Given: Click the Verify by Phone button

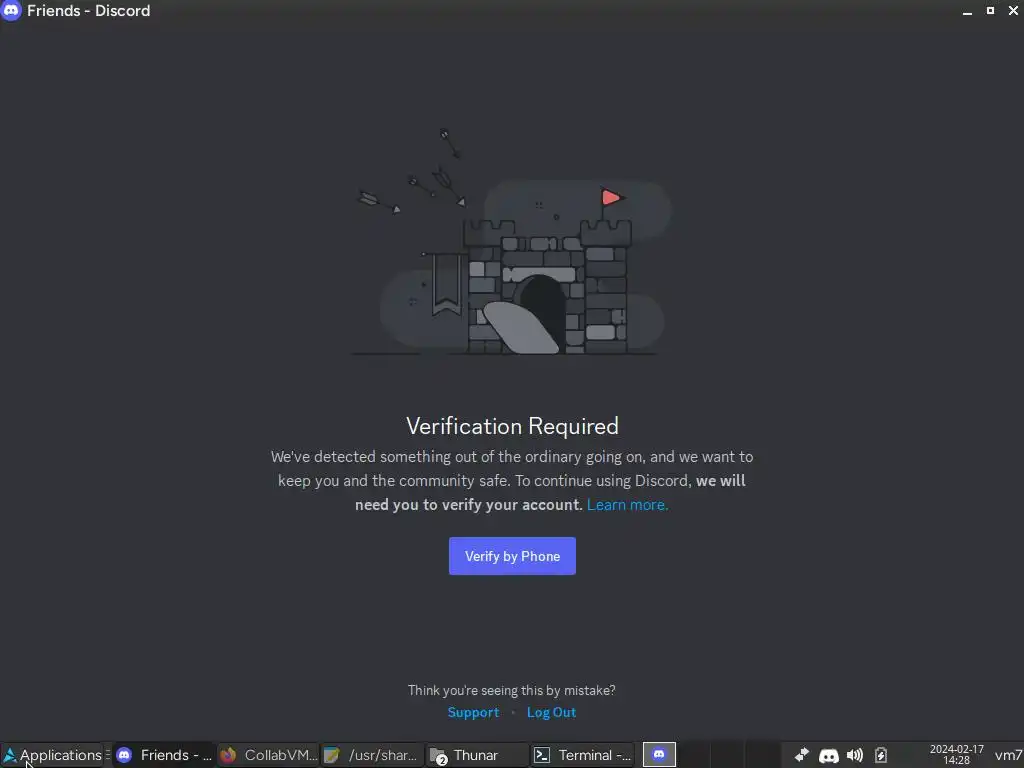Looking at the screenshot, I should pos(512,556).
